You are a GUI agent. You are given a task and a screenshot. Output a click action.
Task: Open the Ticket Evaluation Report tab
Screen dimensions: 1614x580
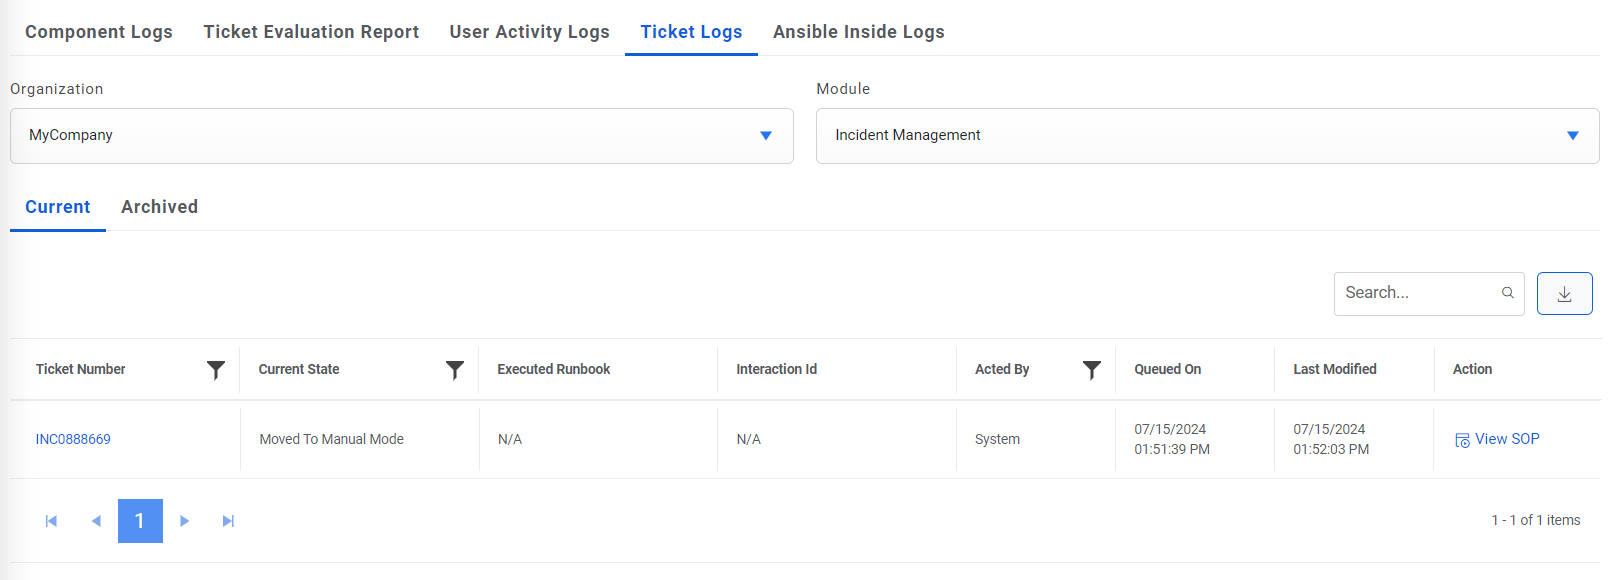(311, 32)
